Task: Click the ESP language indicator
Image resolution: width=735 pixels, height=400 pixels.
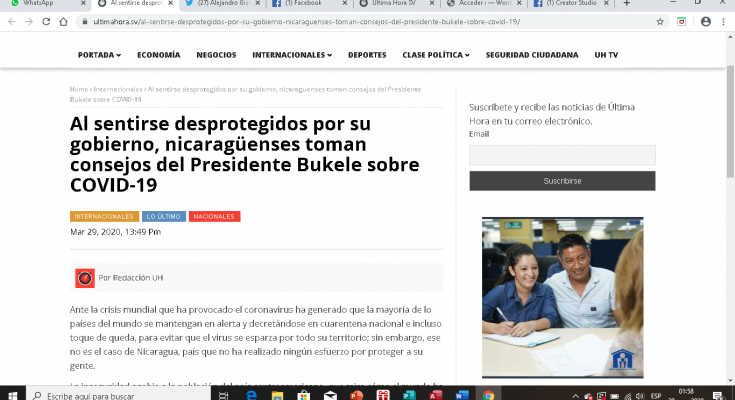Action: point(656,396)
